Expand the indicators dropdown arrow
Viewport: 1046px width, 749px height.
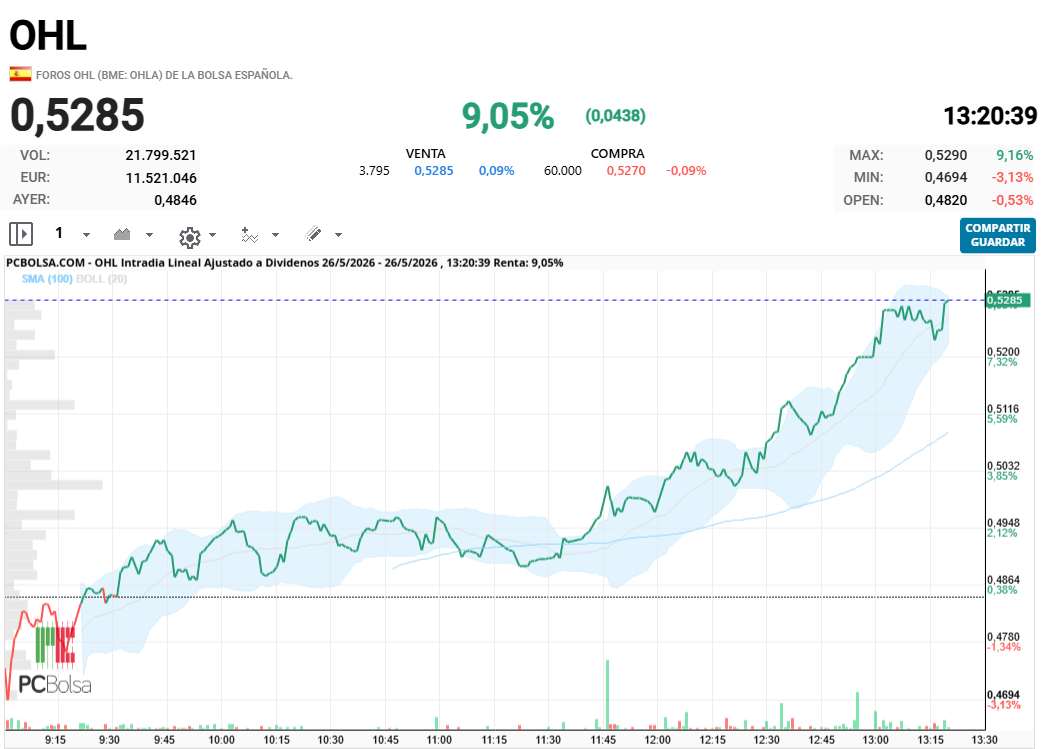pyautogui.click(x=276, y=235)
